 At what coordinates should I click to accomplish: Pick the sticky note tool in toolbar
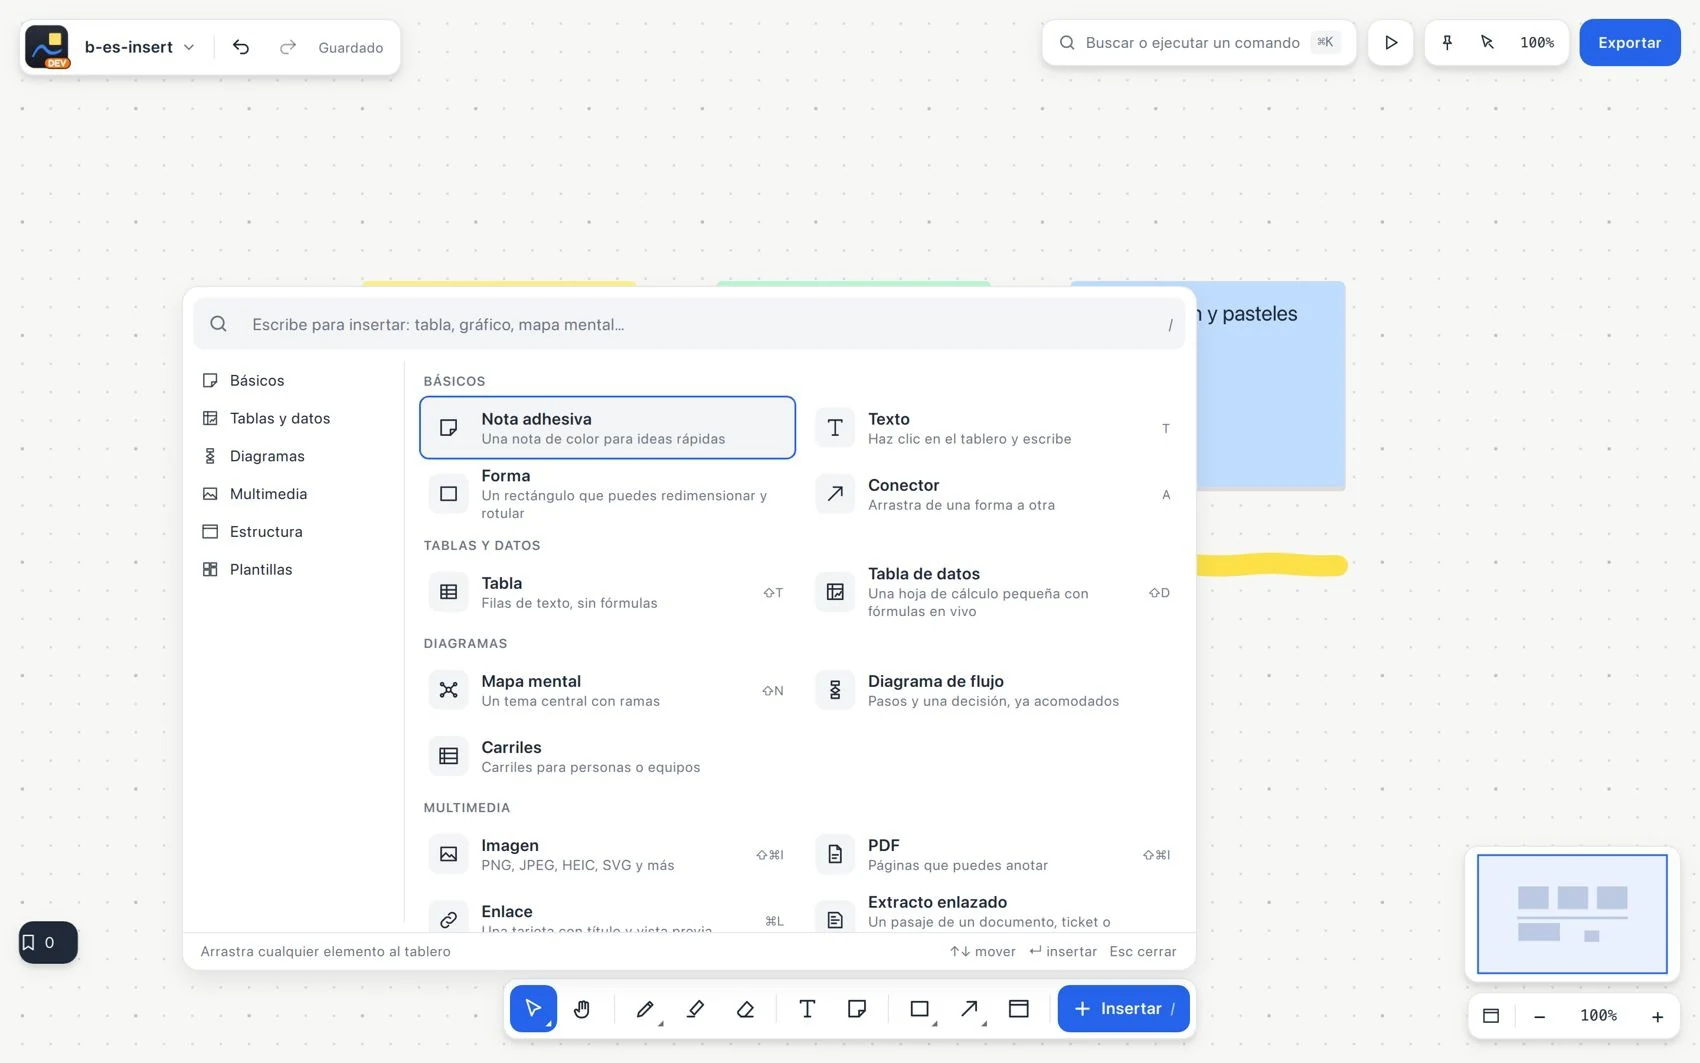[857, 1009]
